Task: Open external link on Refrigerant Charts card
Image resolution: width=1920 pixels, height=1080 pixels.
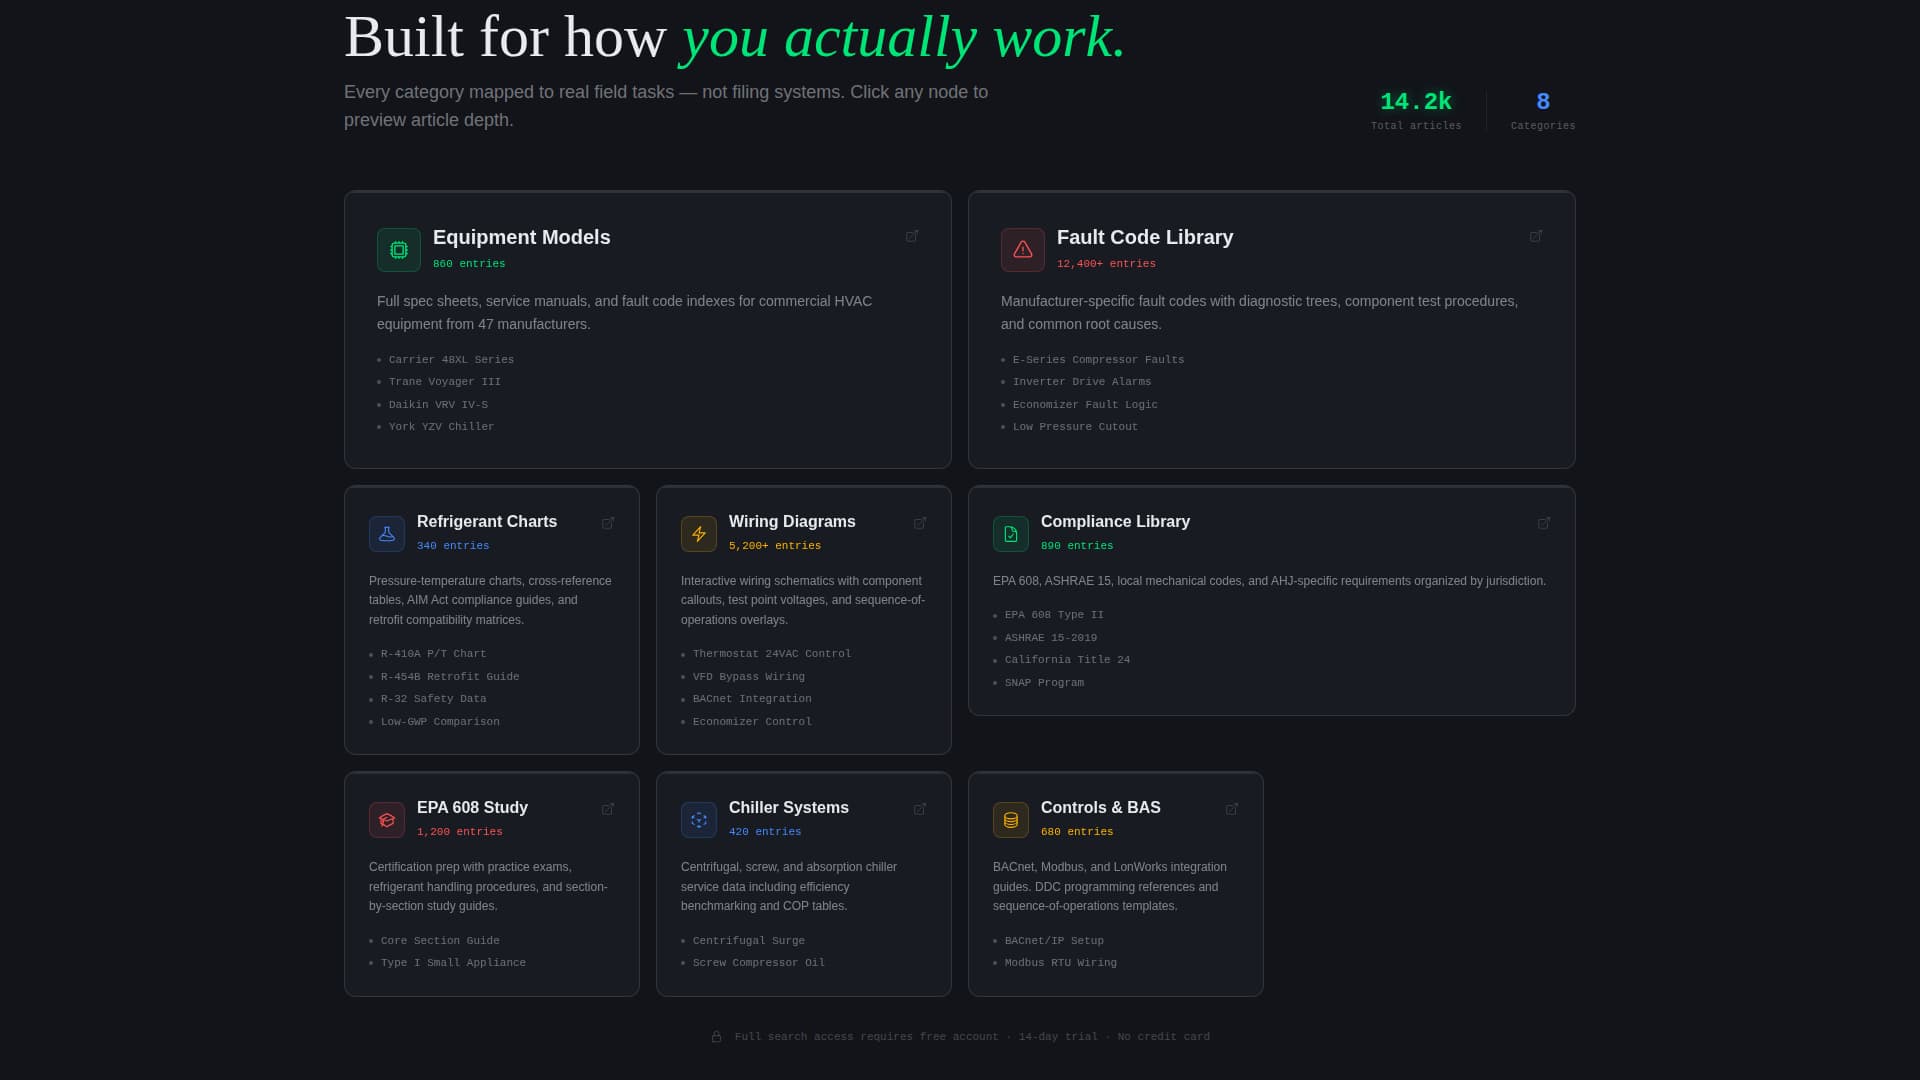Action: [x=608, y=523]
